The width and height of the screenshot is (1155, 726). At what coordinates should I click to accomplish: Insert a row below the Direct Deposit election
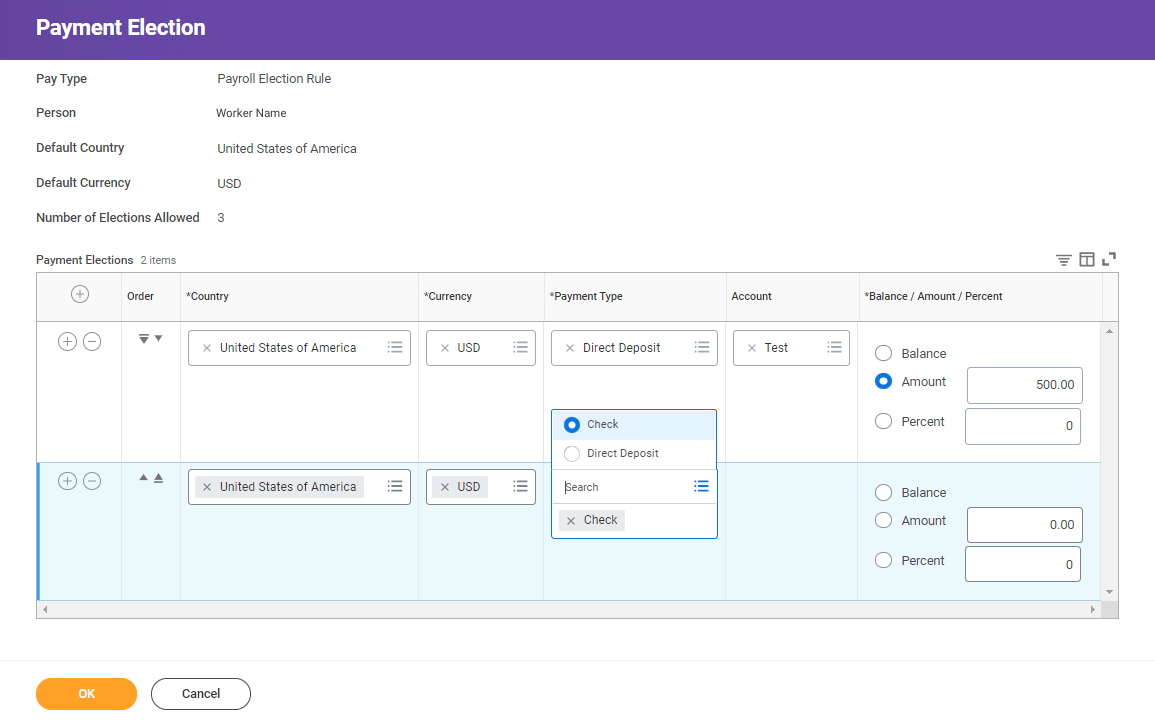[67, 341]
